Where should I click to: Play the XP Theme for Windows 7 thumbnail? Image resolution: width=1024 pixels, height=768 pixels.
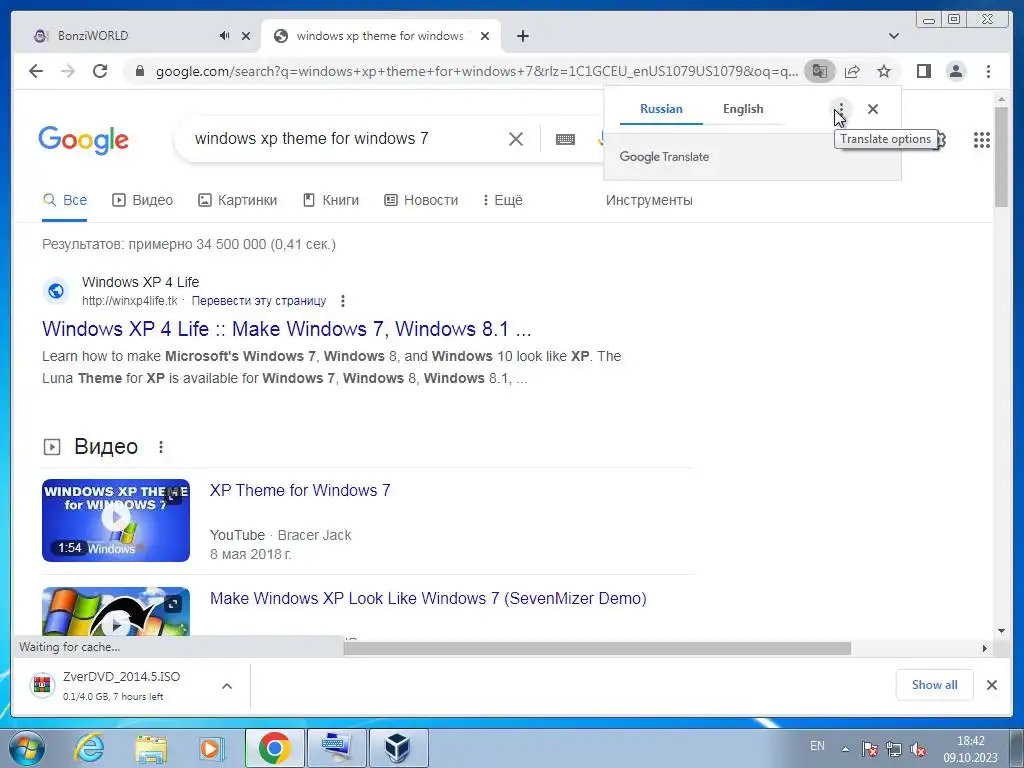point(116,520)
